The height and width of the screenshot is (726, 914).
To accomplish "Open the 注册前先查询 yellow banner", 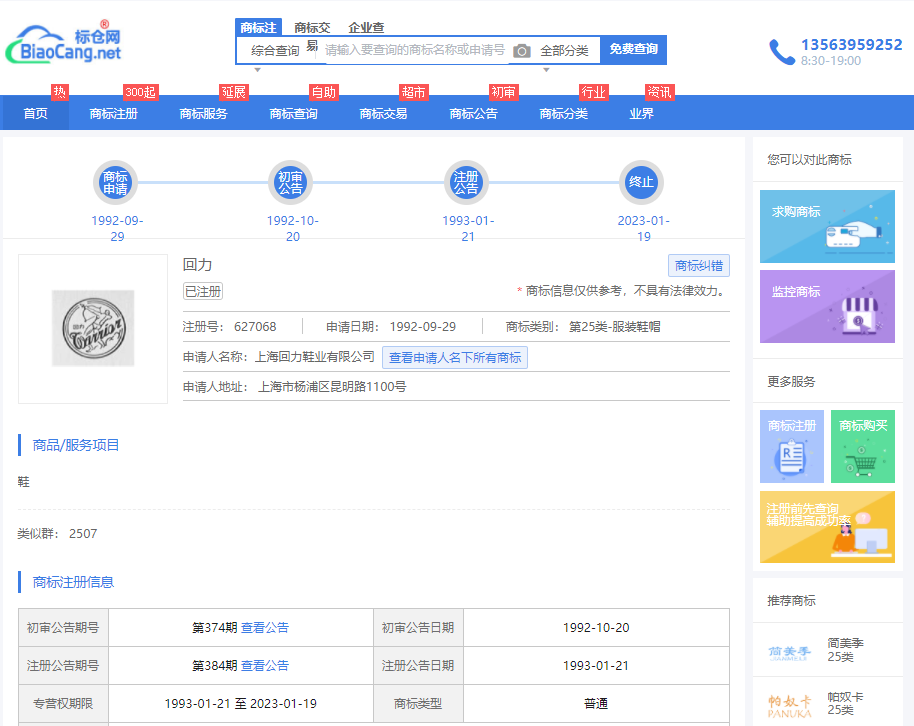I will [827, 527].
